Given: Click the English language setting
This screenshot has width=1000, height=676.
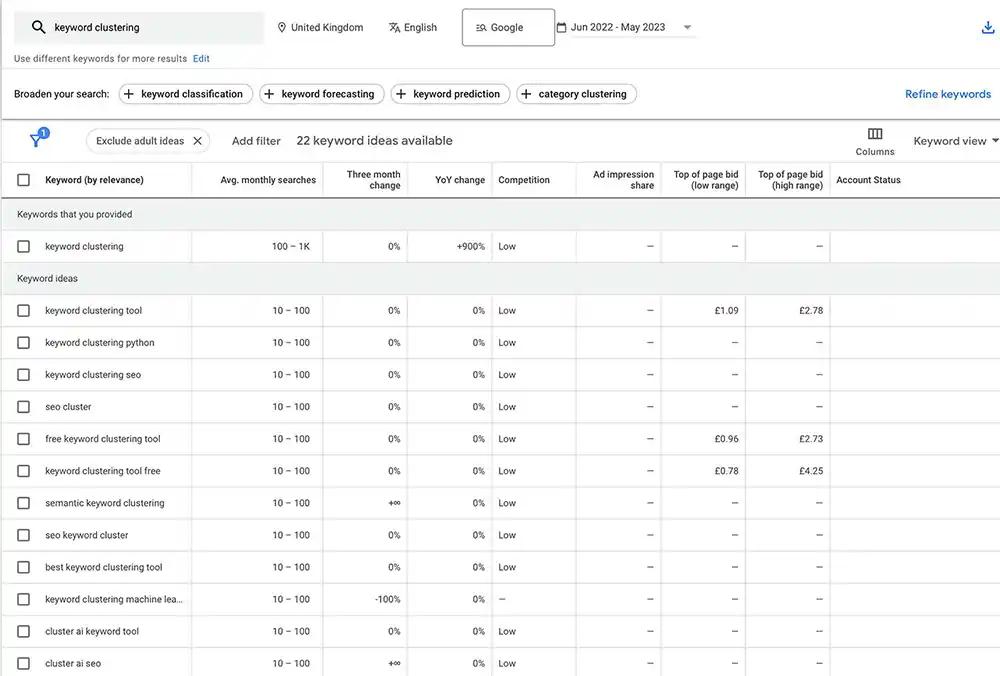Looking at the screenshot, I should pyautogui.click(x=413, y=27).
